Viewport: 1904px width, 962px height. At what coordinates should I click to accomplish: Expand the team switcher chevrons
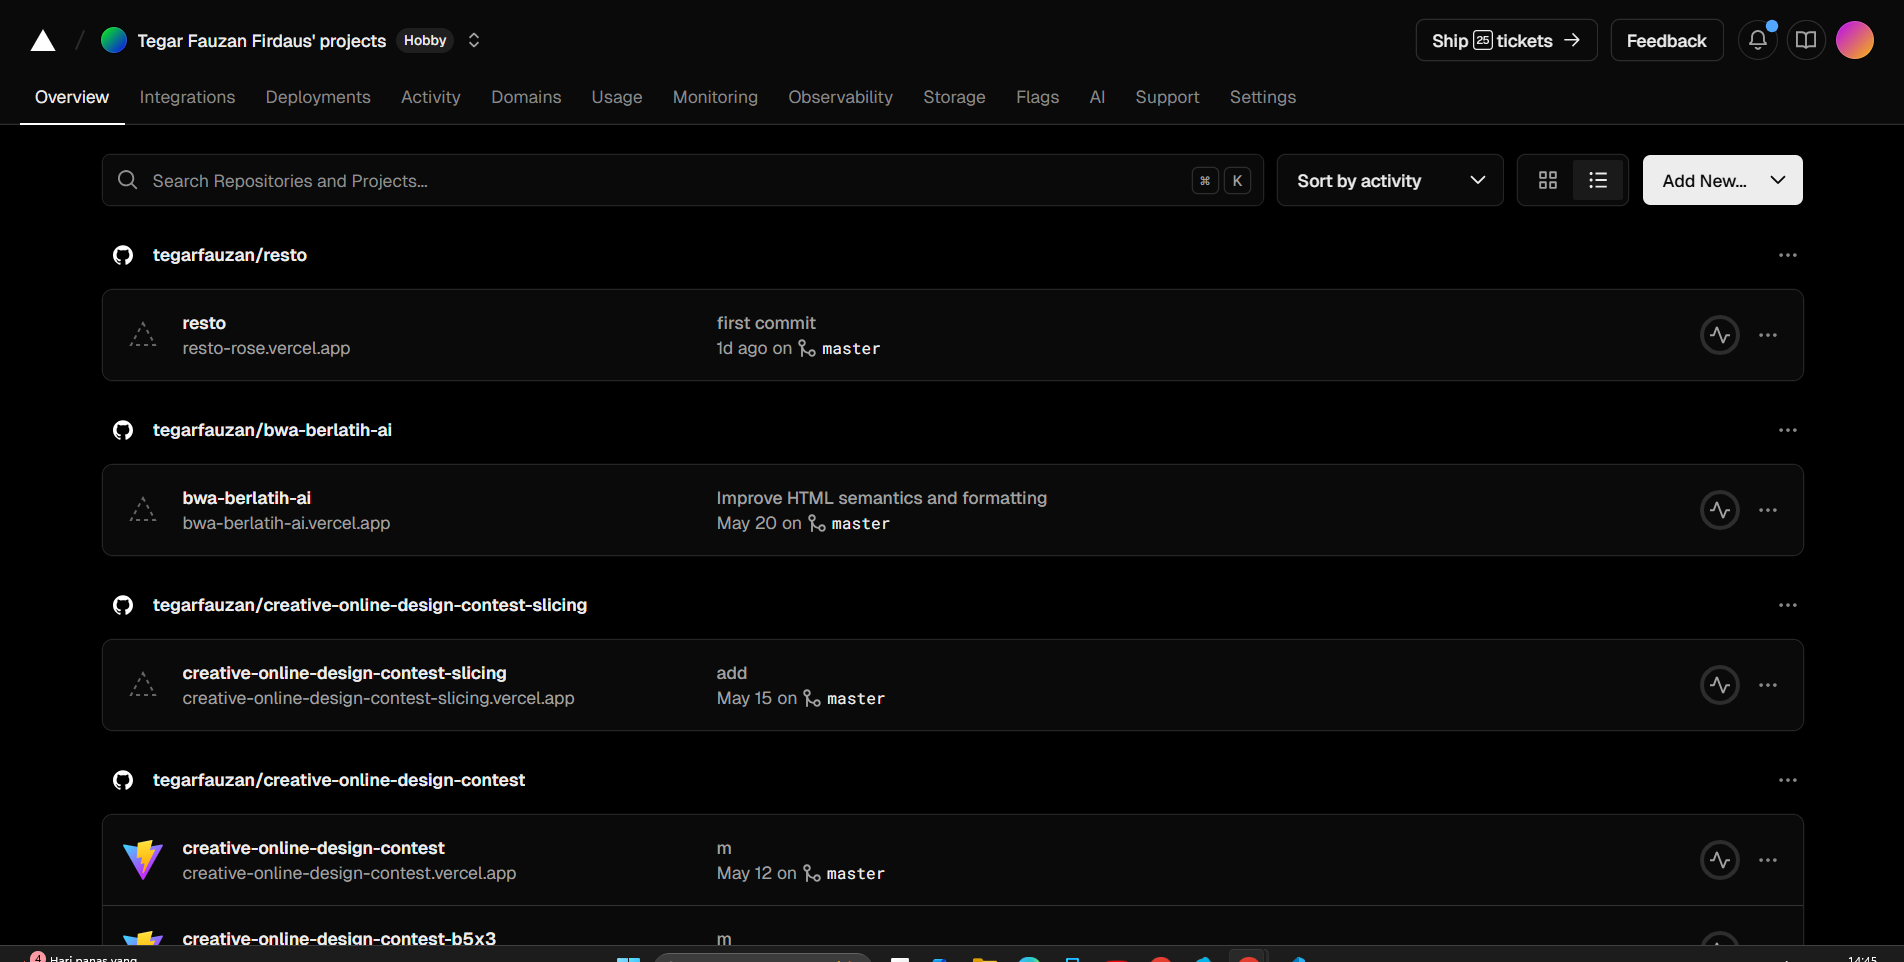[474, 40]
